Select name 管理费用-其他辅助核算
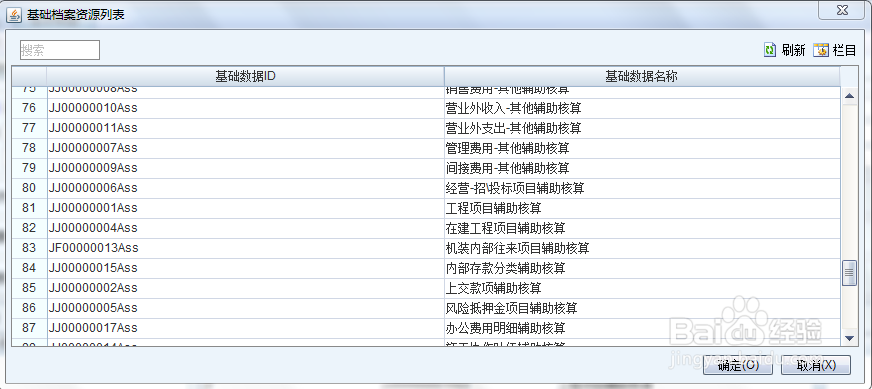This screenshot has width=872, height=389. click(642, 148)
